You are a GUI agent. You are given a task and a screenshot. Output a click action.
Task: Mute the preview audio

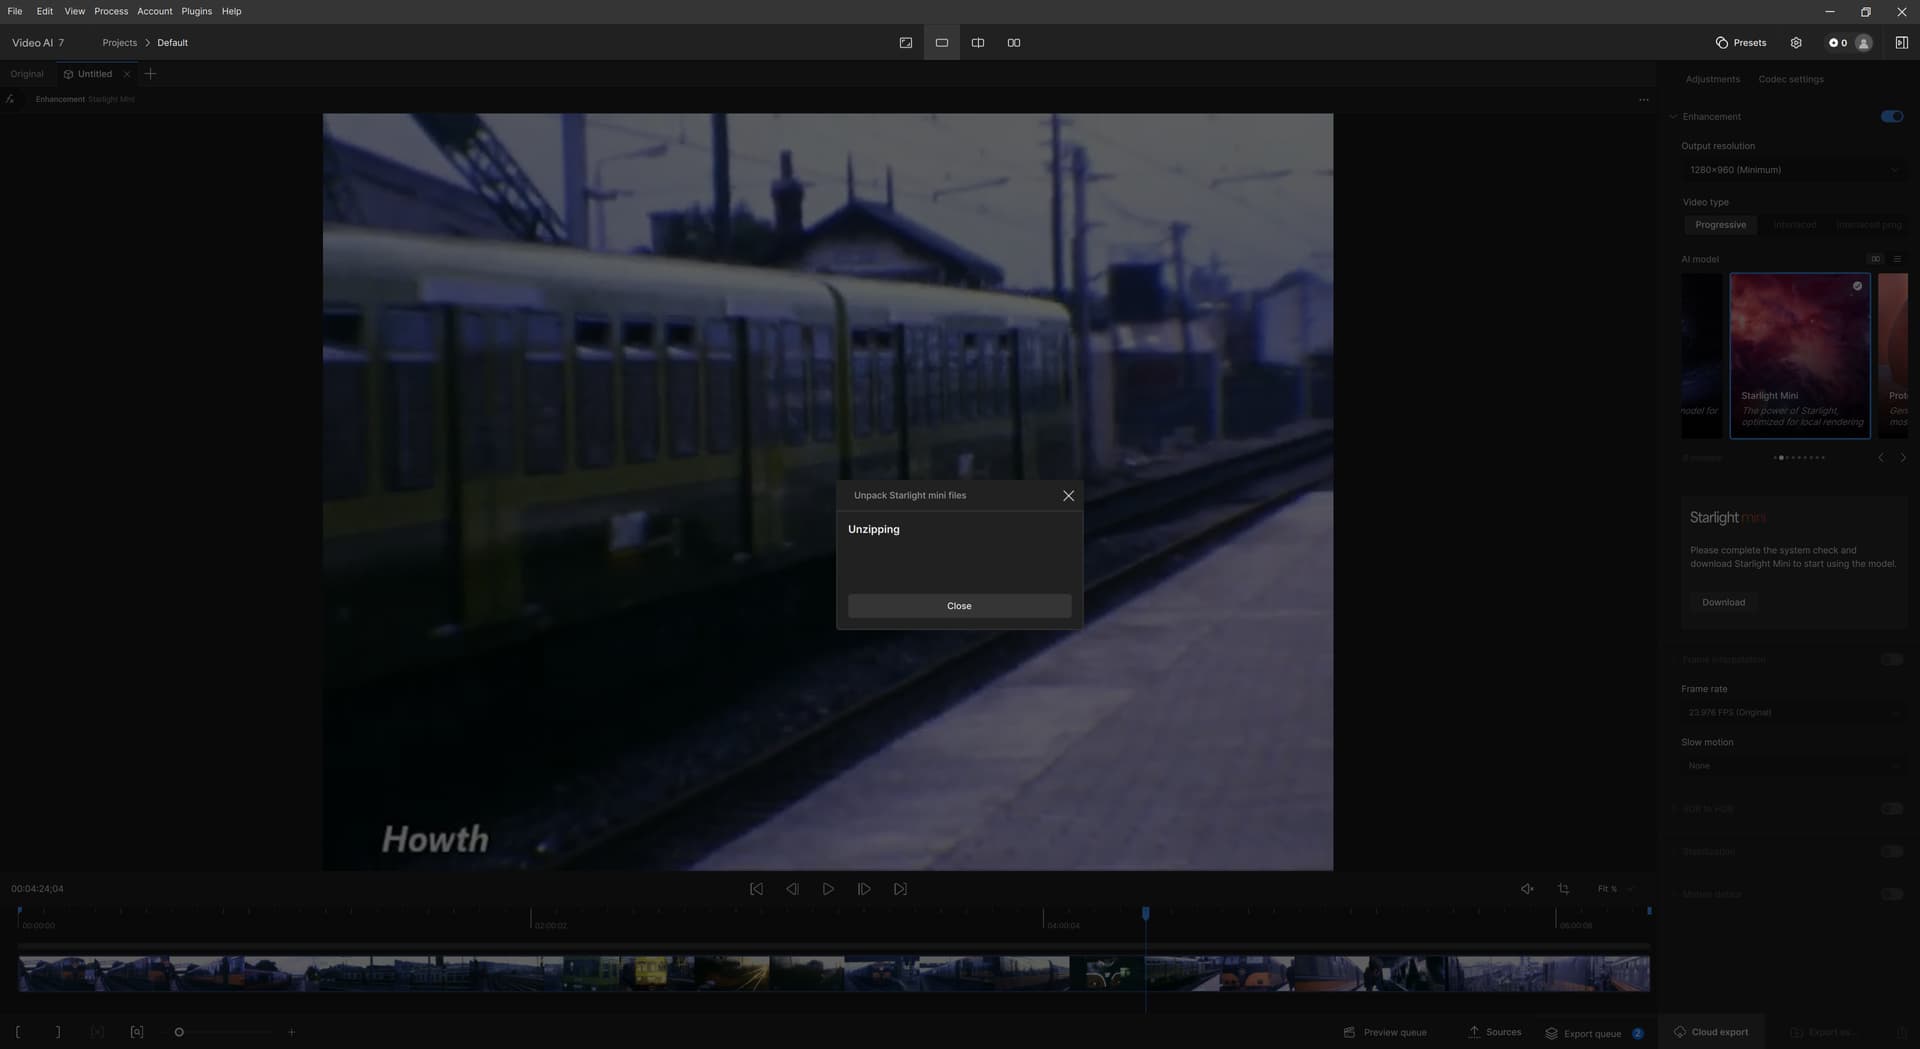(x=1527, y=889)
